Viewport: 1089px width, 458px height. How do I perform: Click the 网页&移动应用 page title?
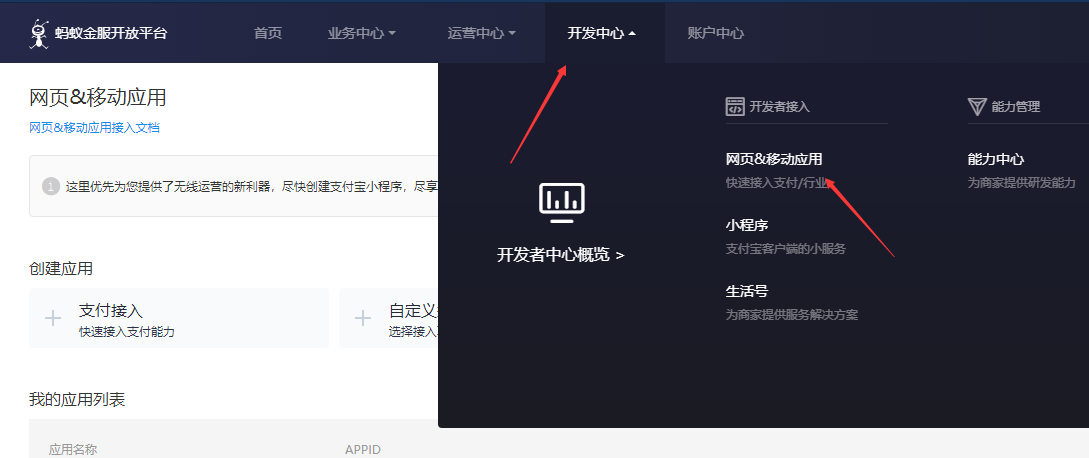pos(97,98)
